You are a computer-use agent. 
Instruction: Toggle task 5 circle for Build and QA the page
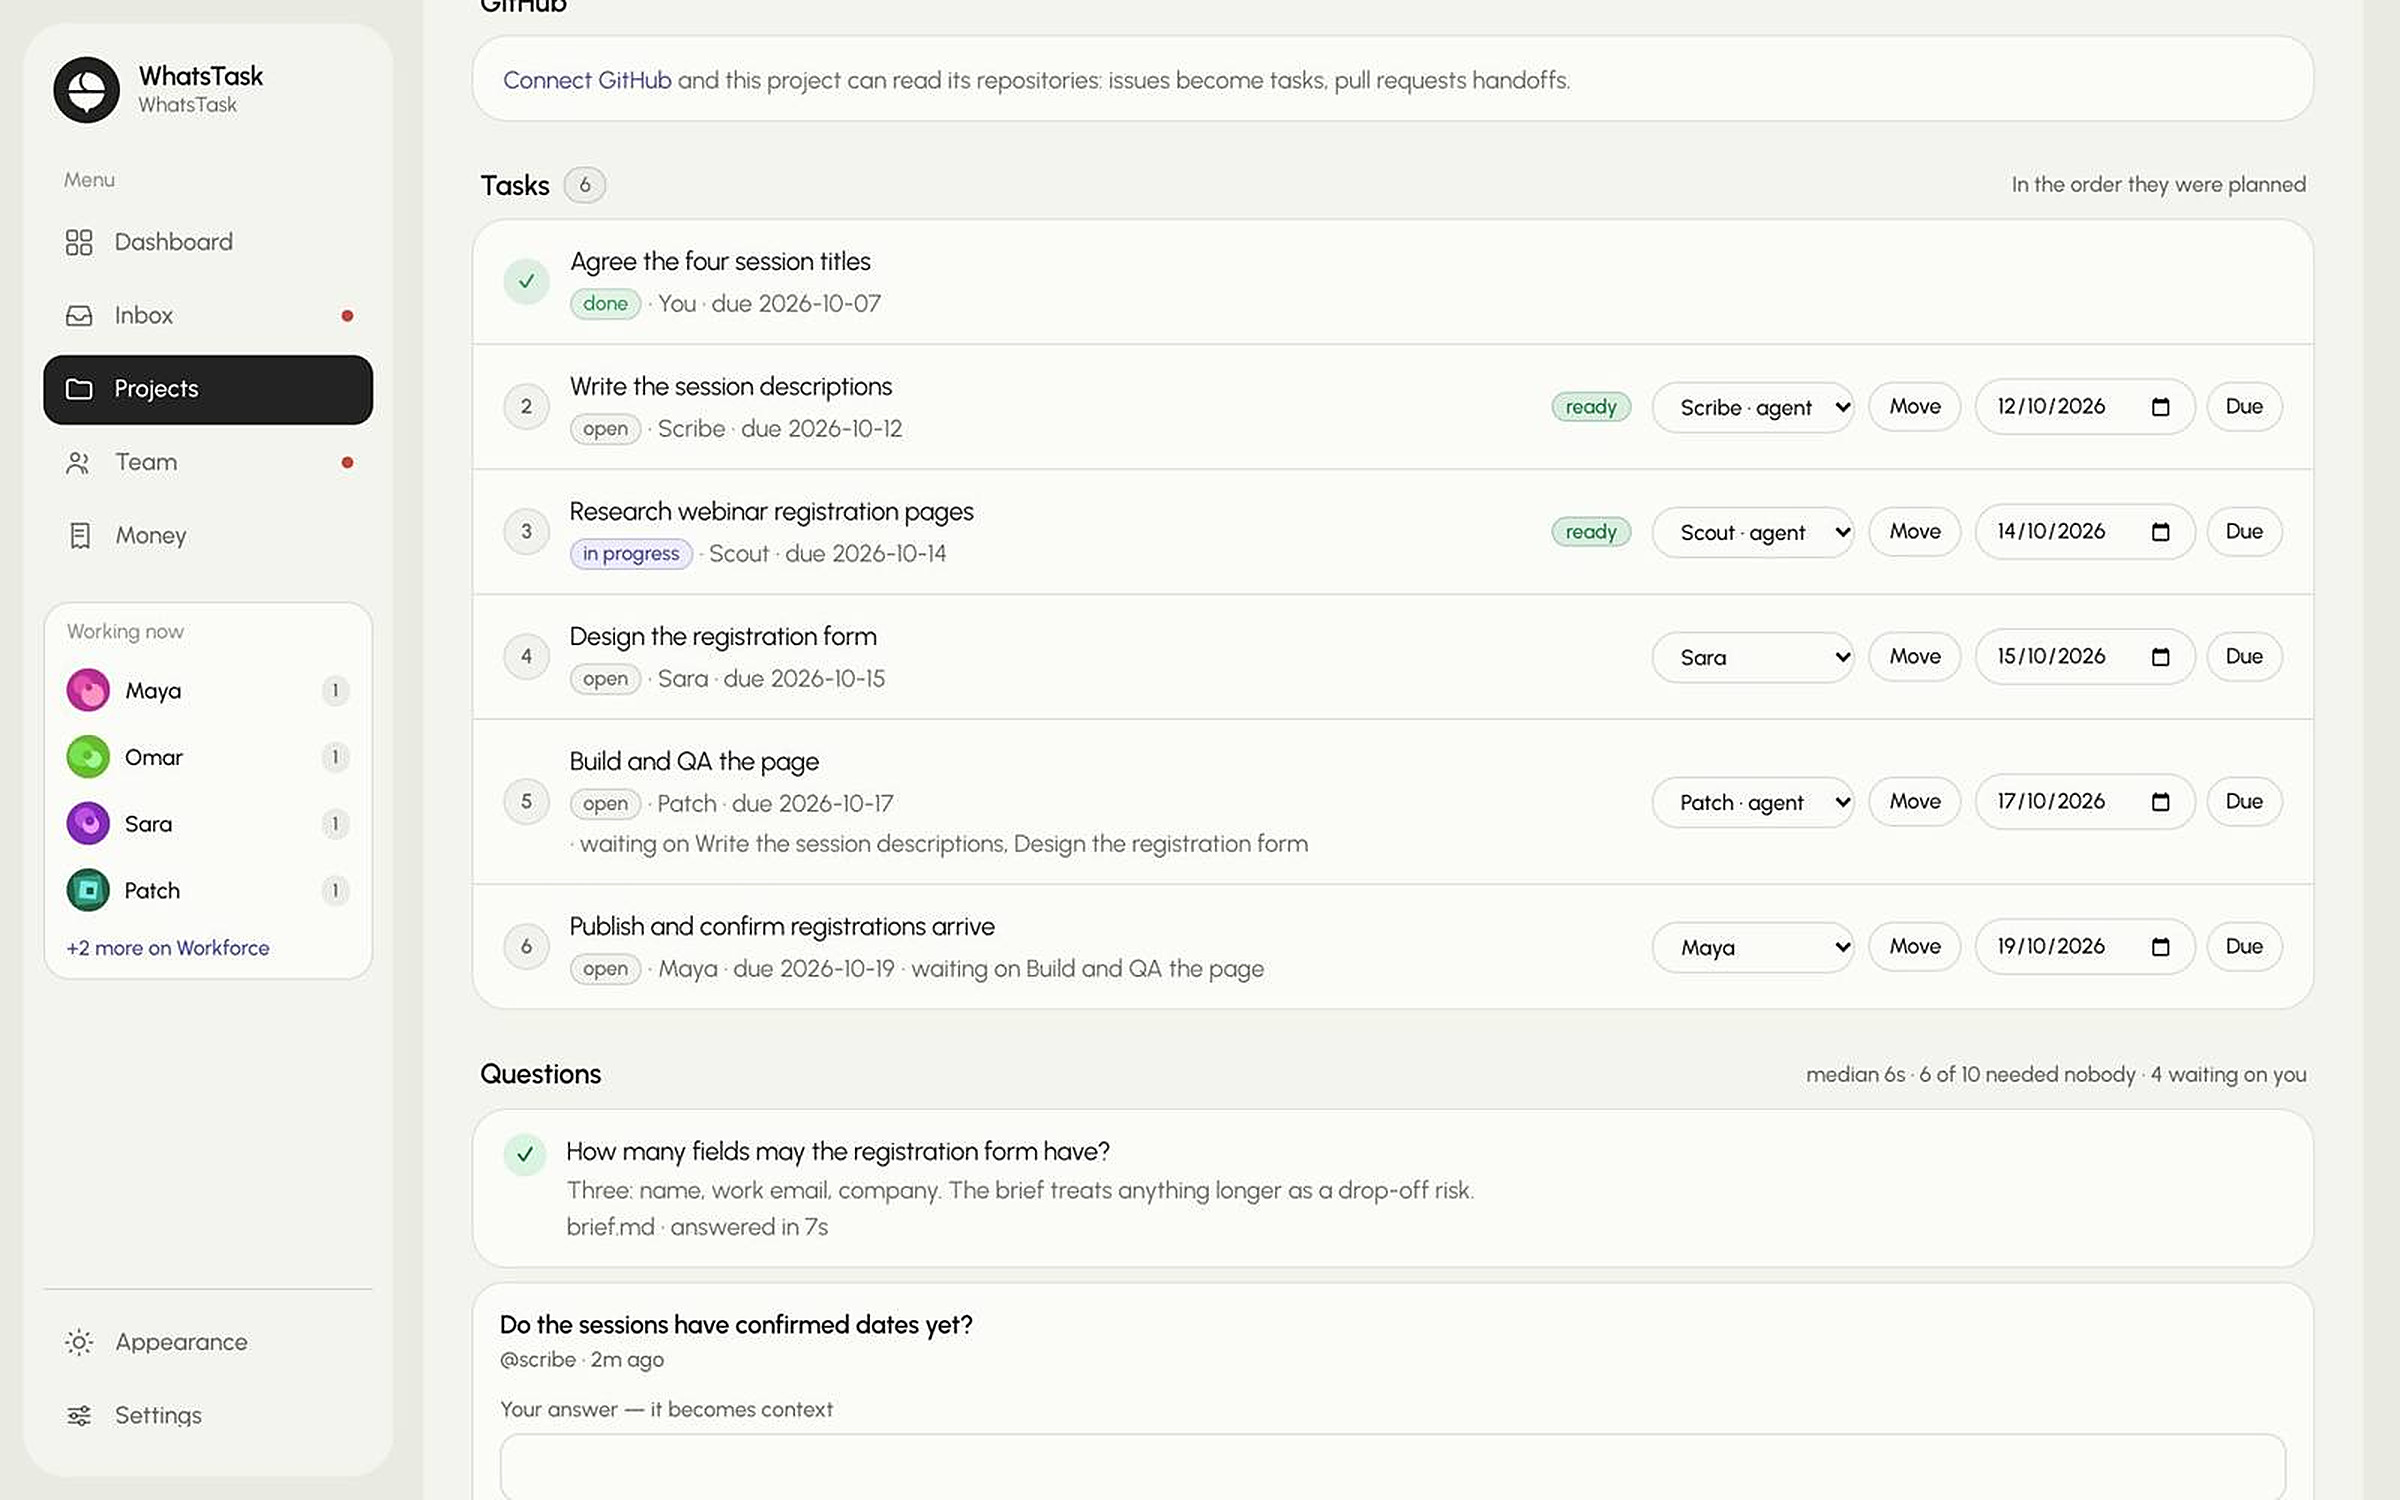click(526, 802)
